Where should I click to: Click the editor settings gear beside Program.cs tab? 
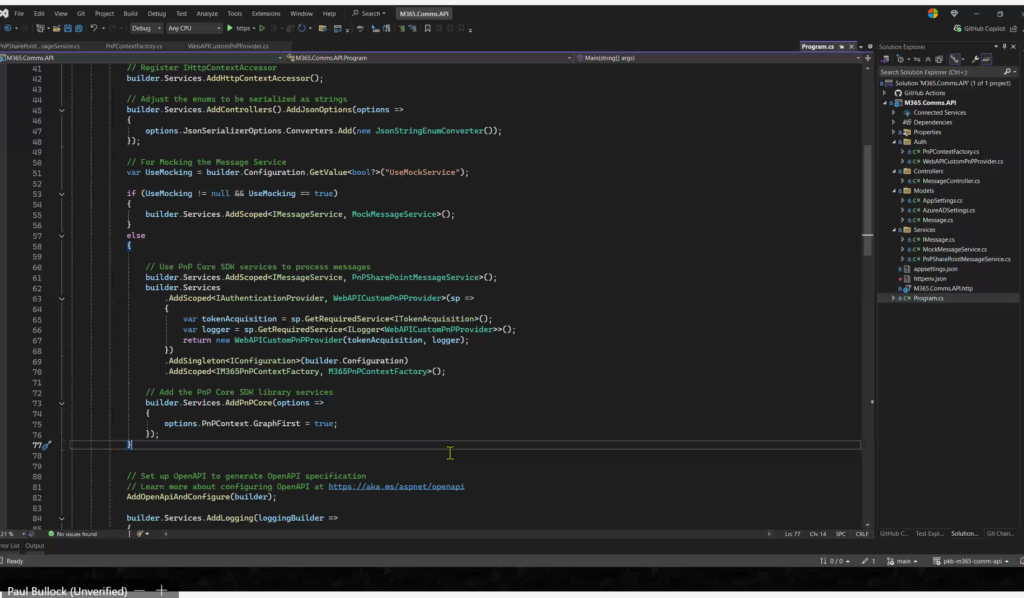[x=870, y=46]
